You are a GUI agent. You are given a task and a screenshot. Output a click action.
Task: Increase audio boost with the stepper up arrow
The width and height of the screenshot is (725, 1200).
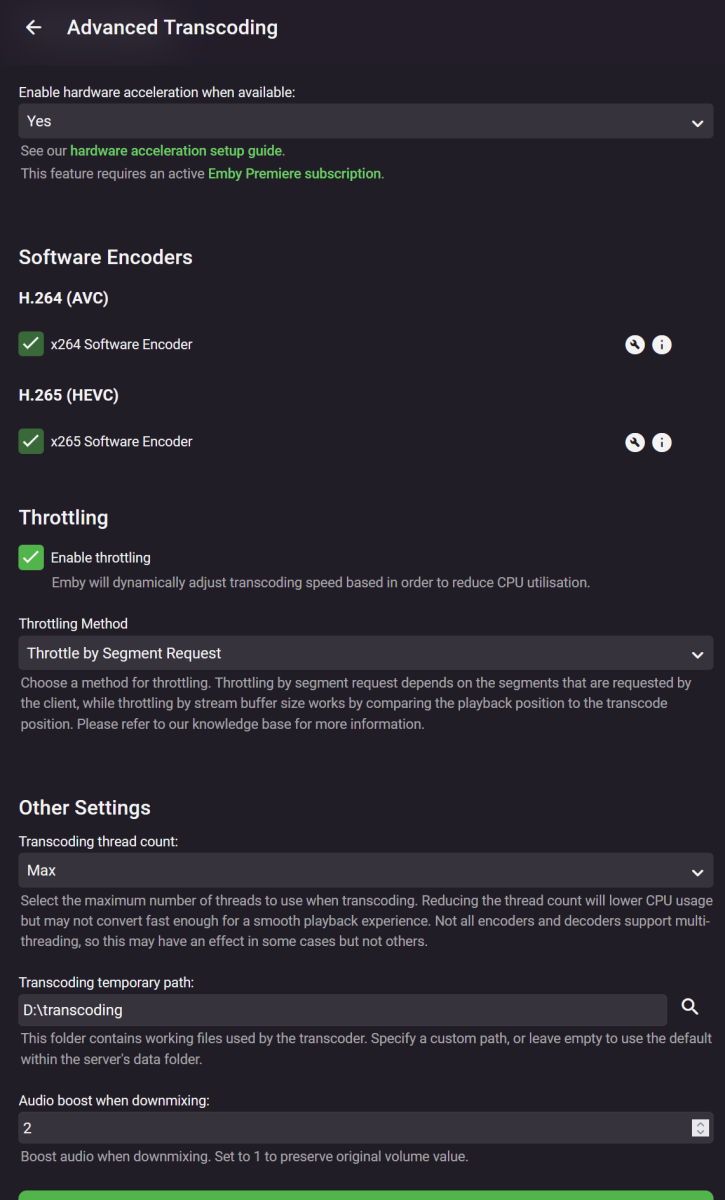(698, 1124)
